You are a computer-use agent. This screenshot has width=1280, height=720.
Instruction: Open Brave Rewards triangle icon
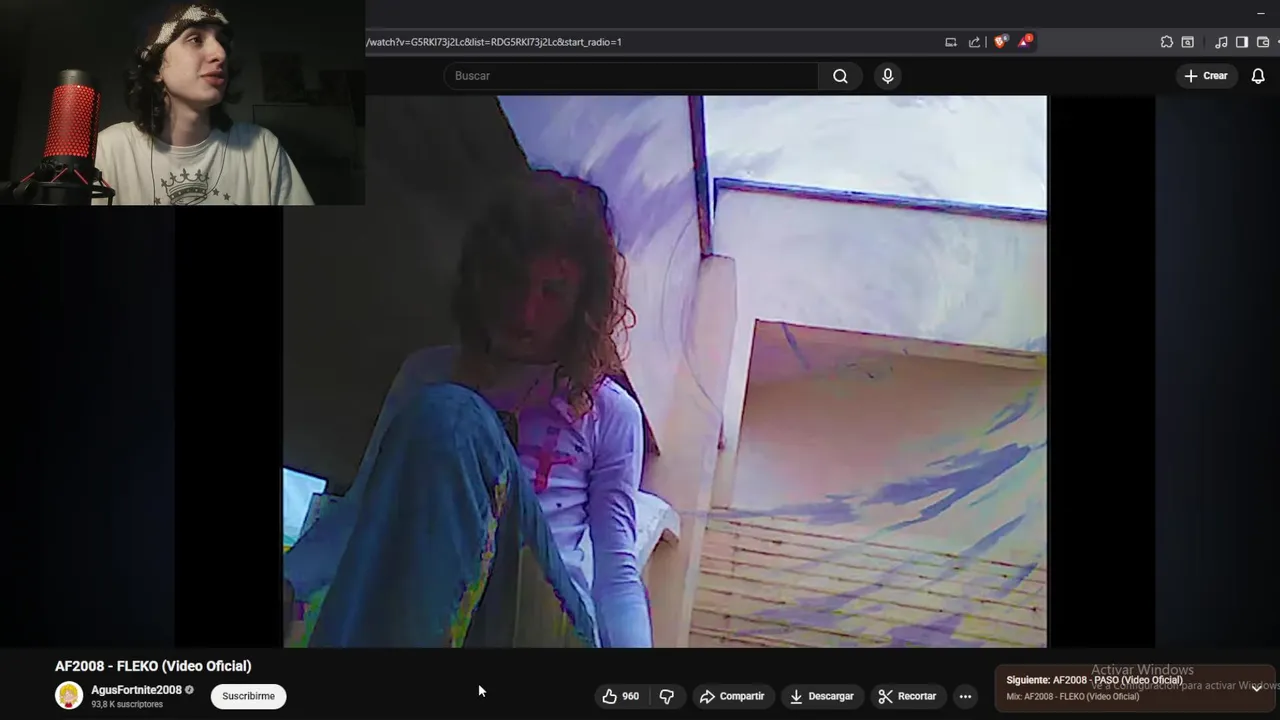[1025, 42]
